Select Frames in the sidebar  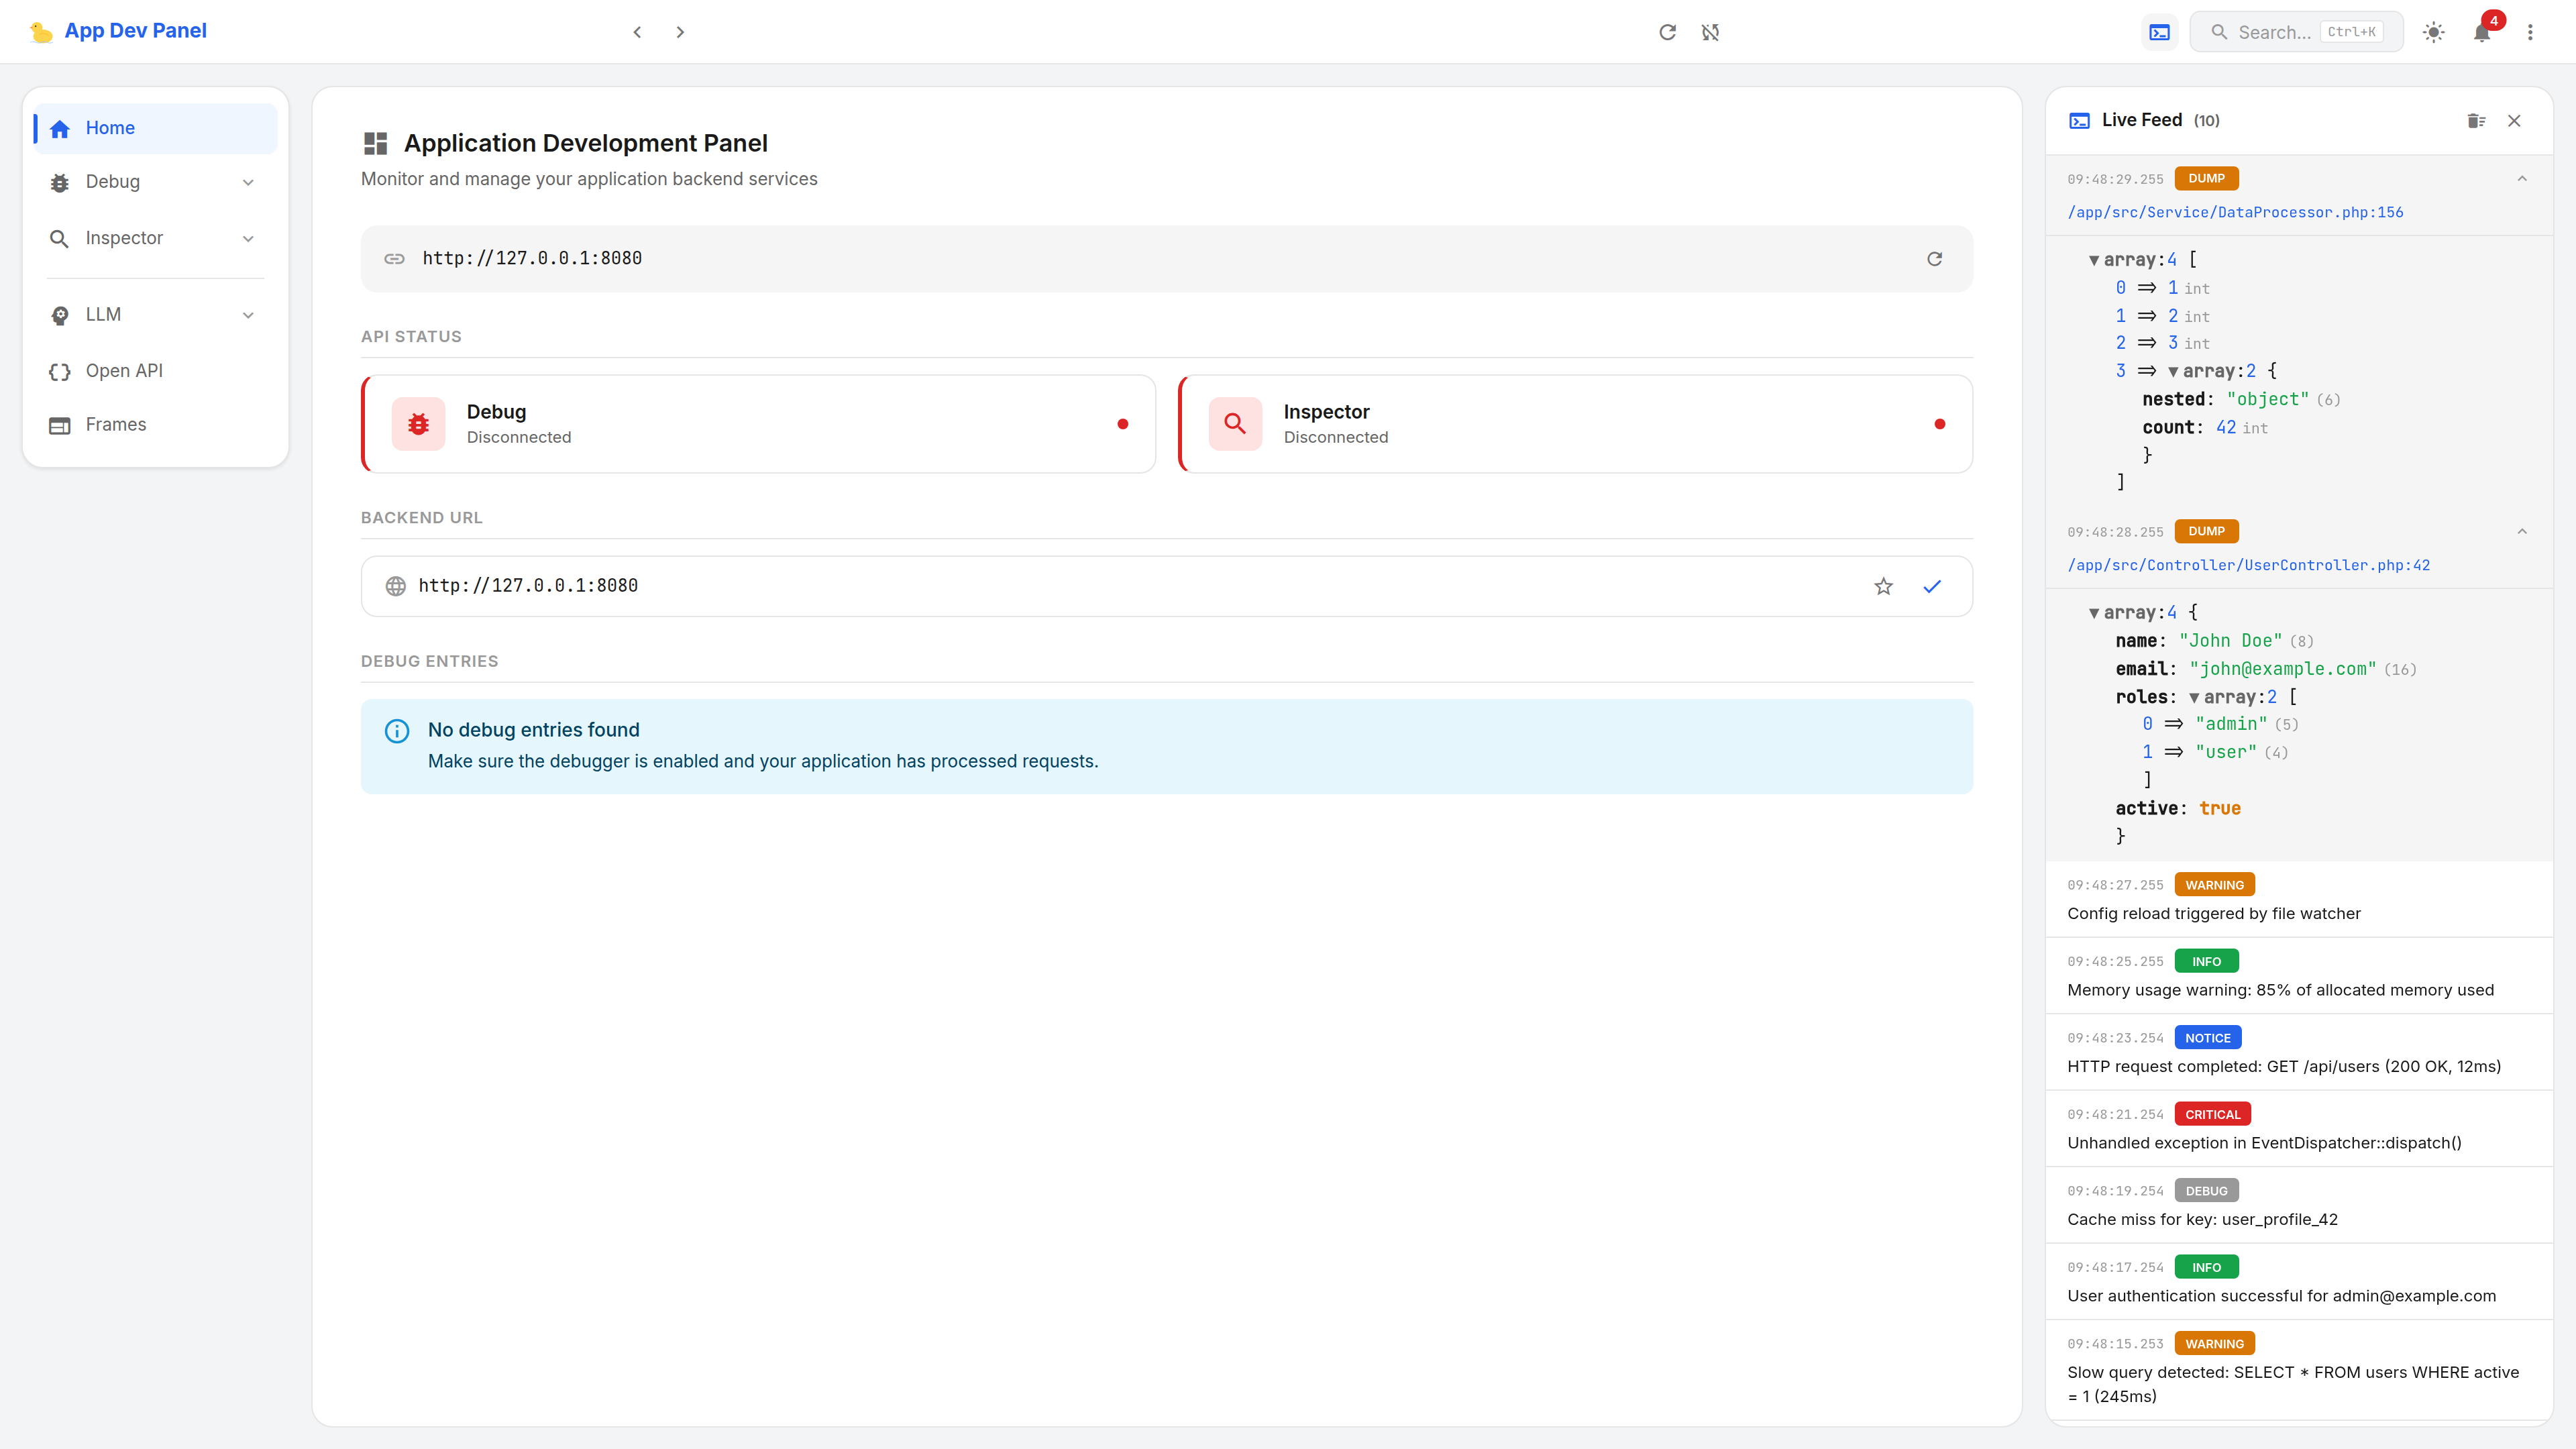click(116, 424)
